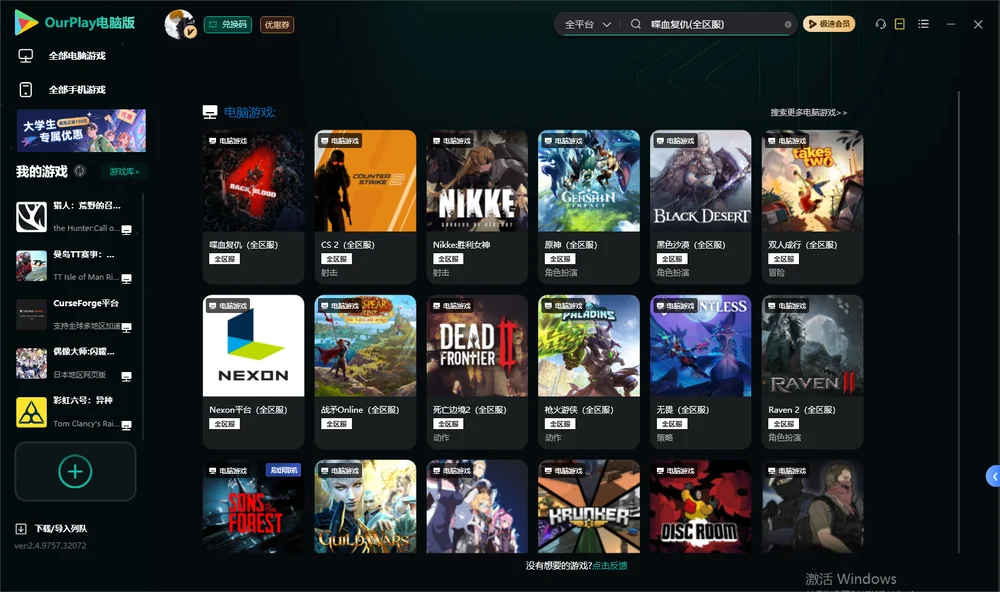Open the Counter Strike 2 cover
This screenshot has height=592, width=1000.
pos(365,181)
